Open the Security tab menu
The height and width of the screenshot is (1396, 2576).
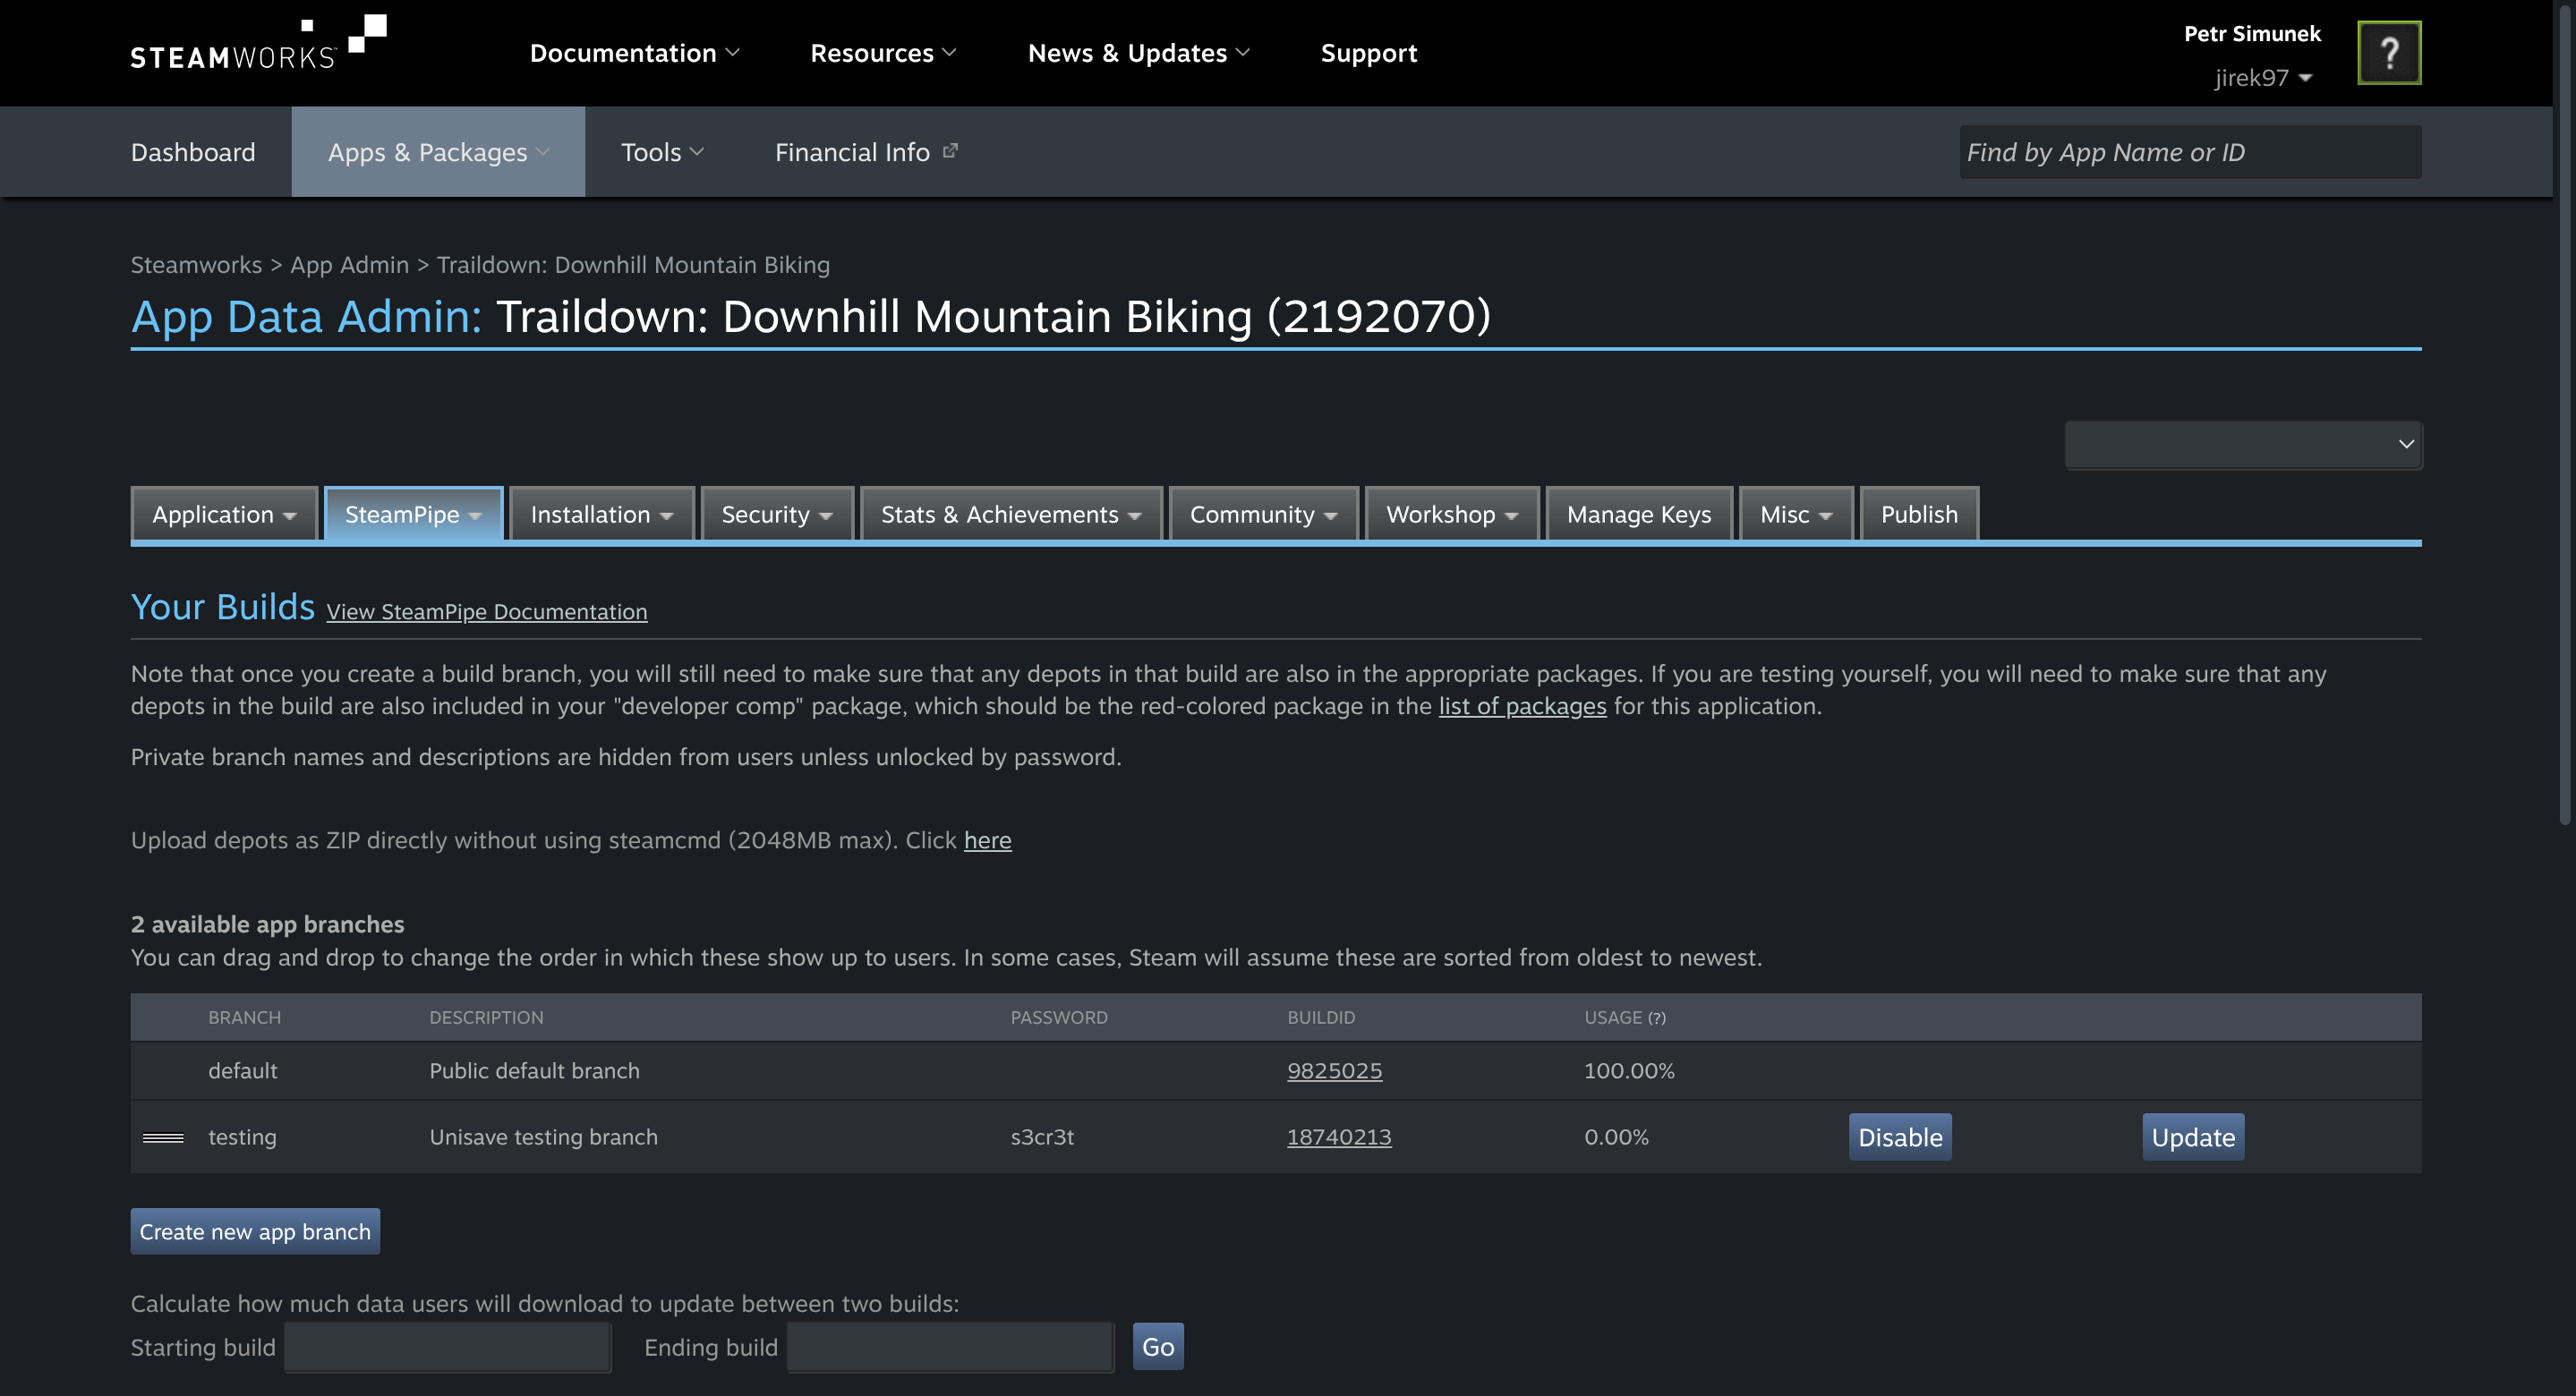[777, 514]
